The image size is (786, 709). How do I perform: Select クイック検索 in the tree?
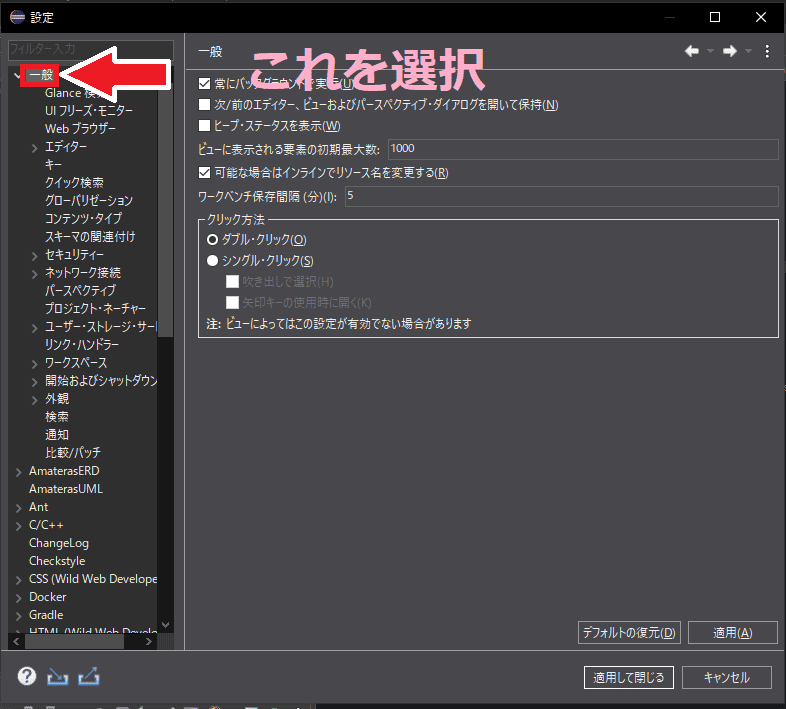74,183
